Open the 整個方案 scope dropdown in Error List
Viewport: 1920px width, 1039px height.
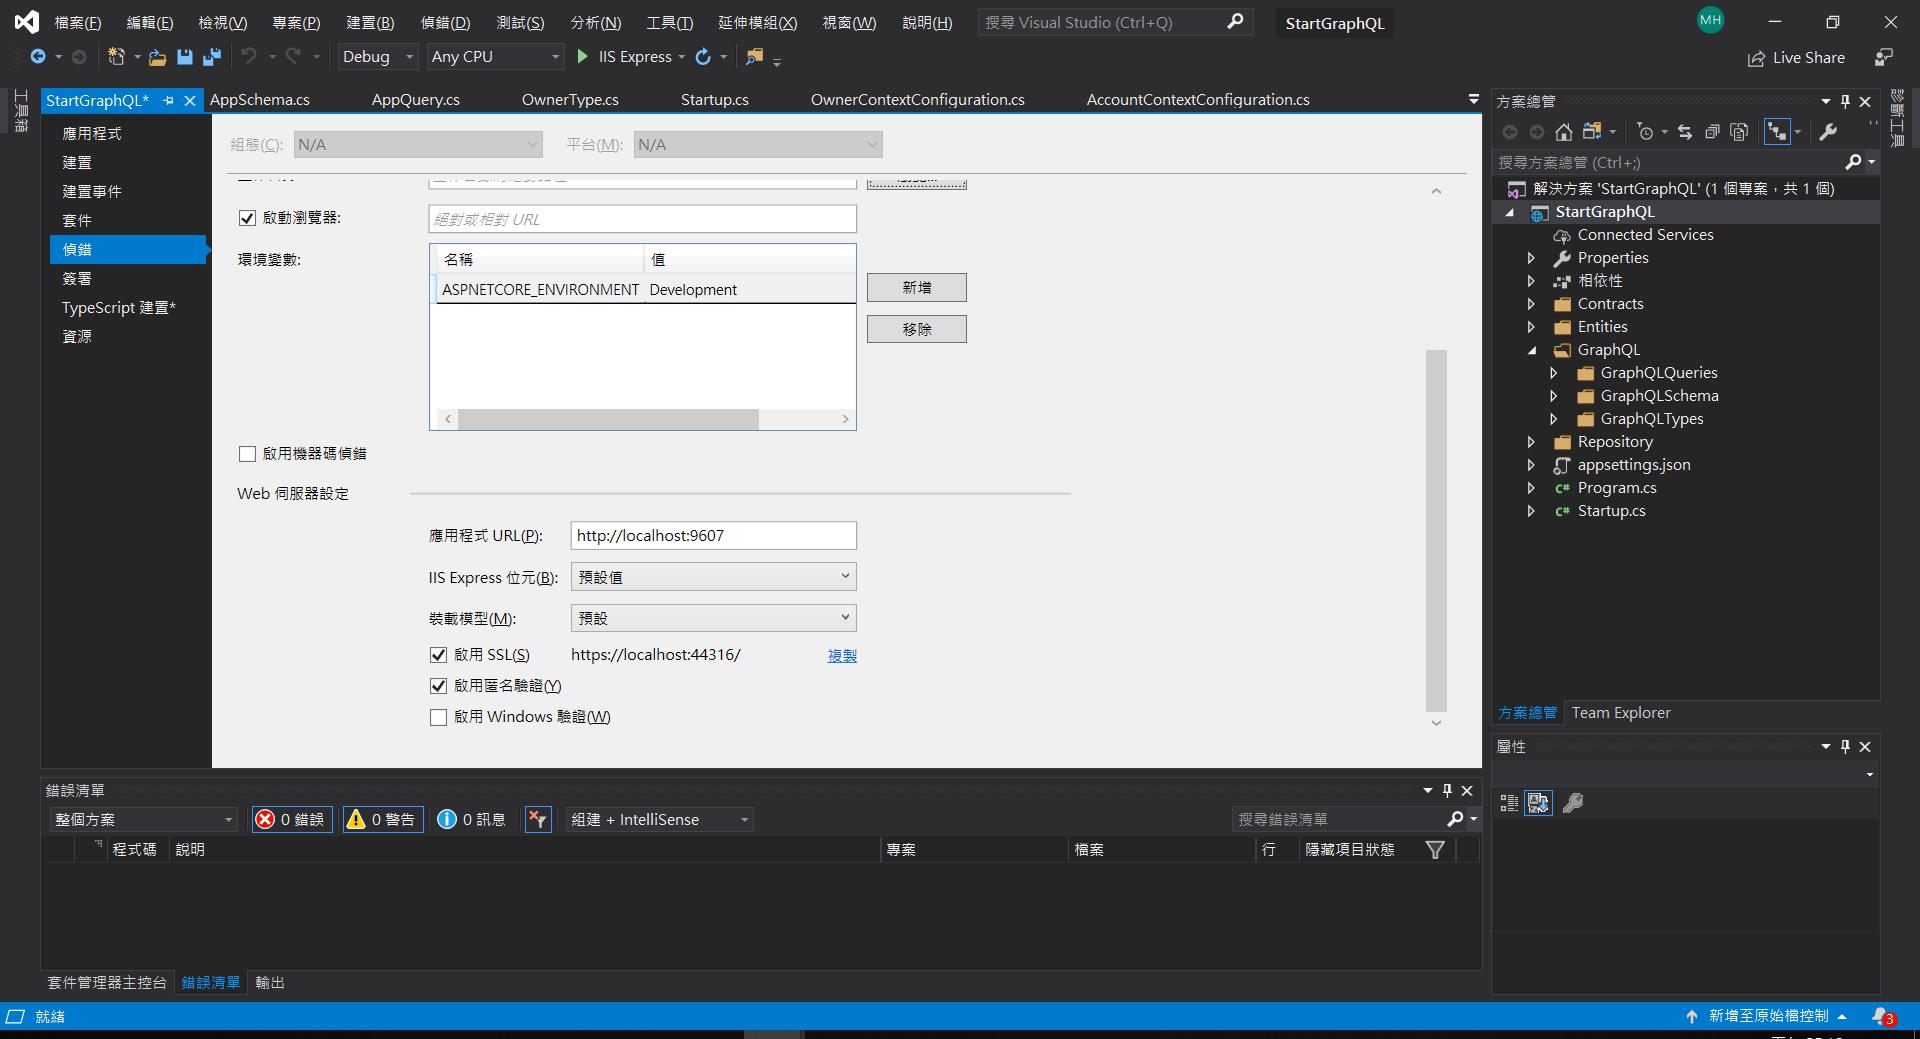click(x=143, y=820)
